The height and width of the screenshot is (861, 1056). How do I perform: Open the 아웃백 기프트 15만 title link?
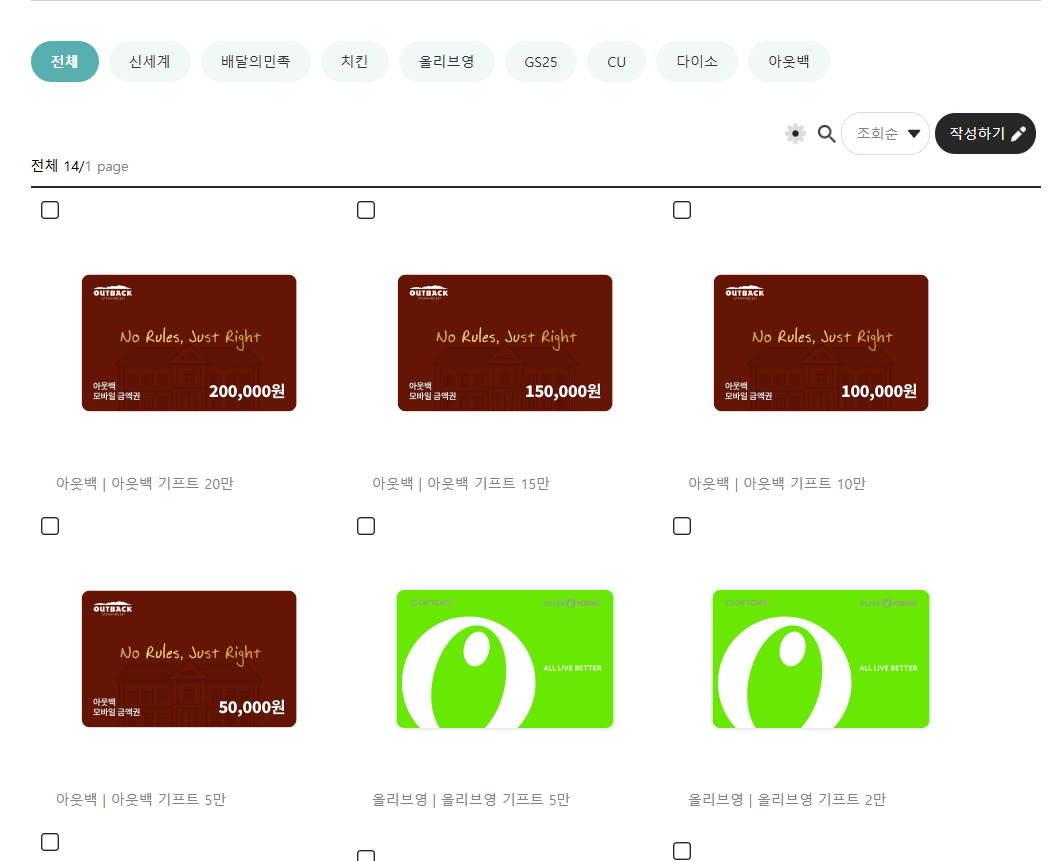[x=461, y=484]
